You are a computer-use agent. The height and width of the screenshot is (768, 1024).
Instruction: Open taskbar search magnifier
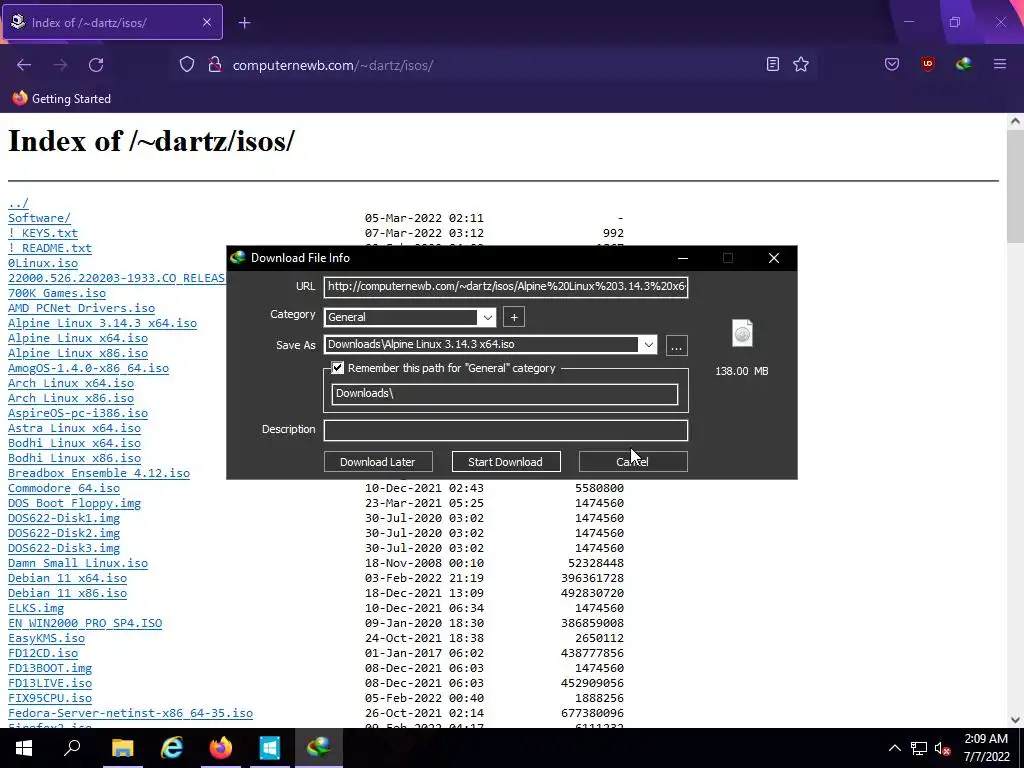click(72, 748)
